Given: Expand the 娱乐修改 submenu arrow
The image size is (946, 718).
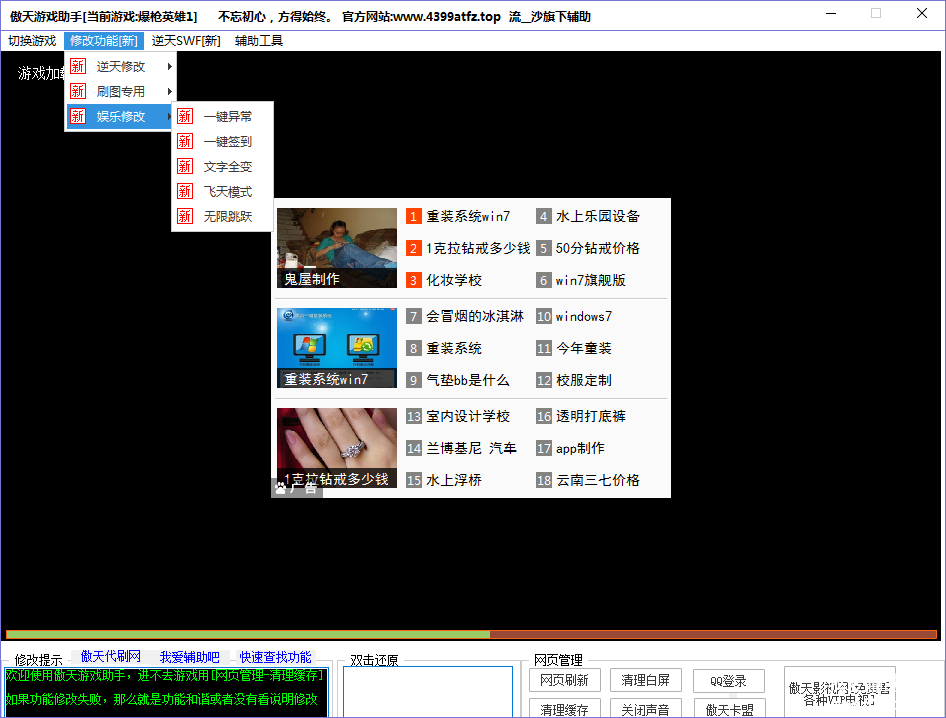Looking at the screenshot, I should [169, 116].
